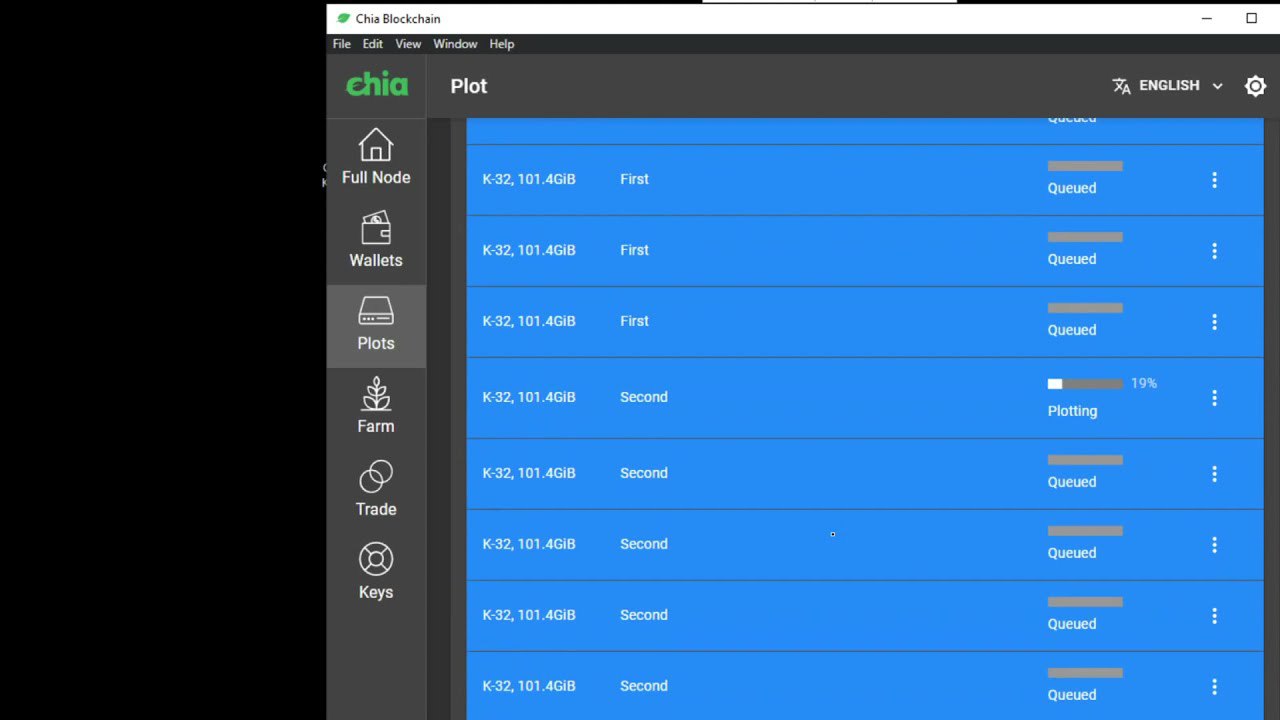
Task: Open the Edit menu
Action: [372, 44]
